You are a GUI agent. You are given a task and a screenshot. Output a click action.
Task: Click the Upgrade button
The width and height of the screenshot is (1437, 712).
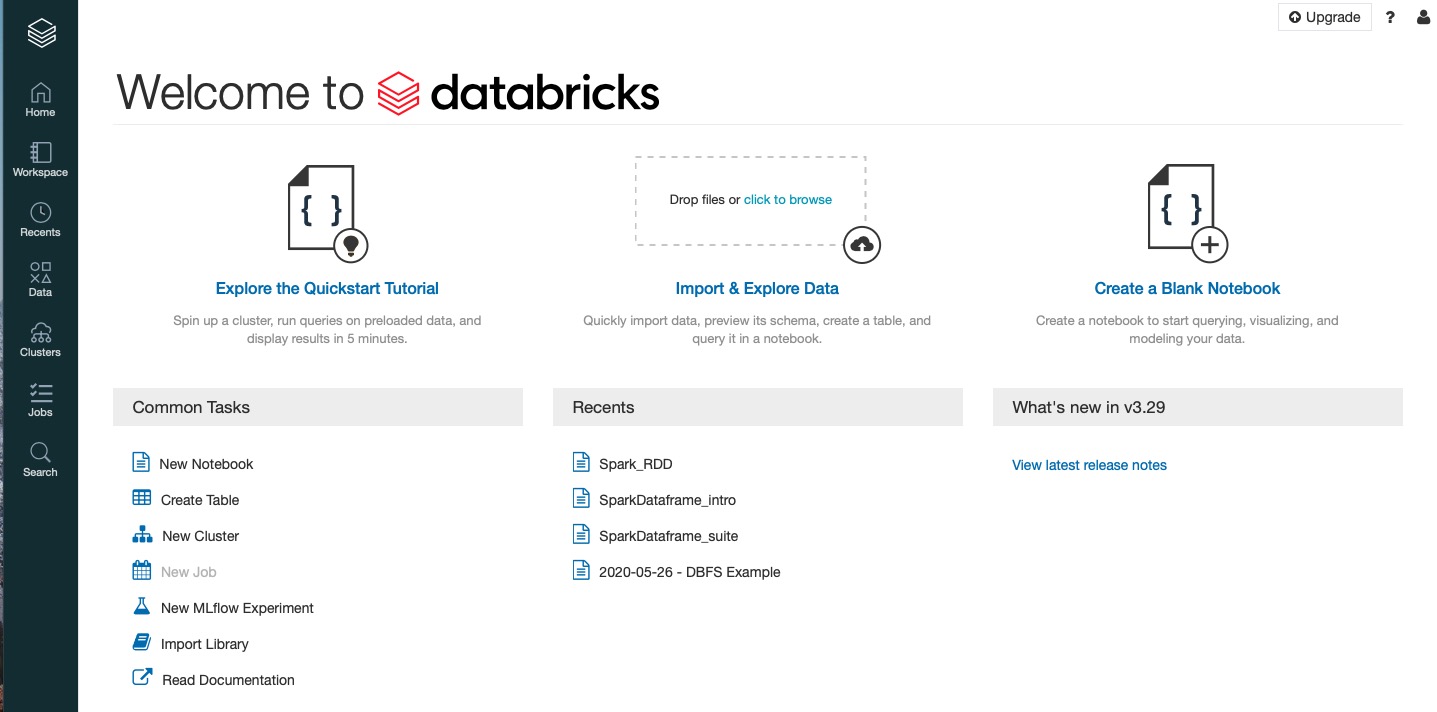tap(1324, 17)
